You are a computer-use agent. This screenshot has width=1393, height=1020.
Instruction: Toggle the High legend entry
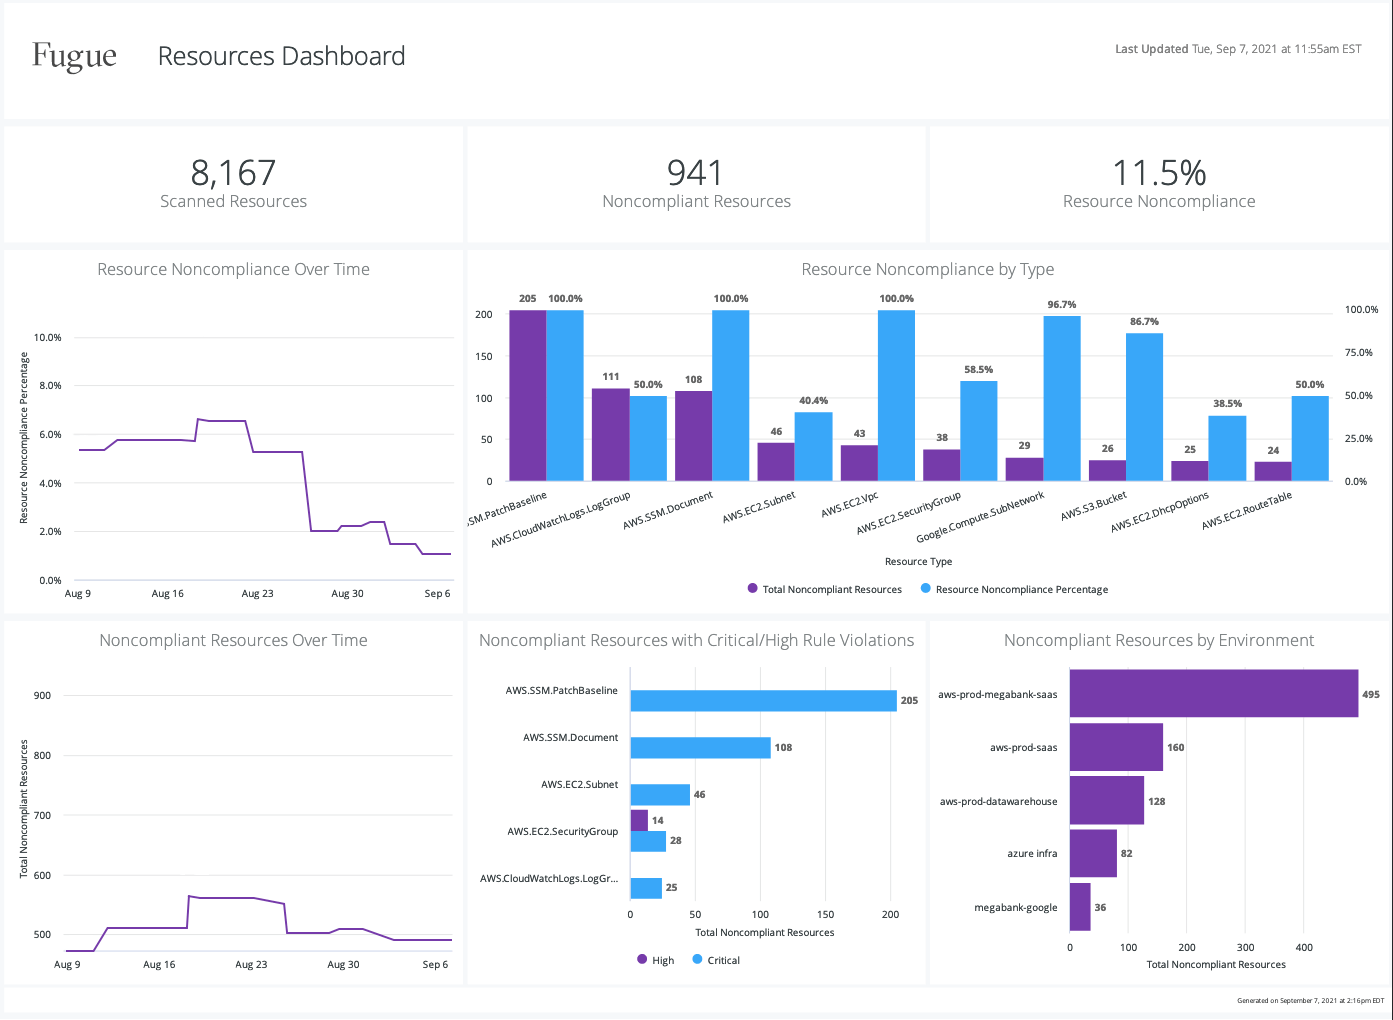click(x=655, y=959)
